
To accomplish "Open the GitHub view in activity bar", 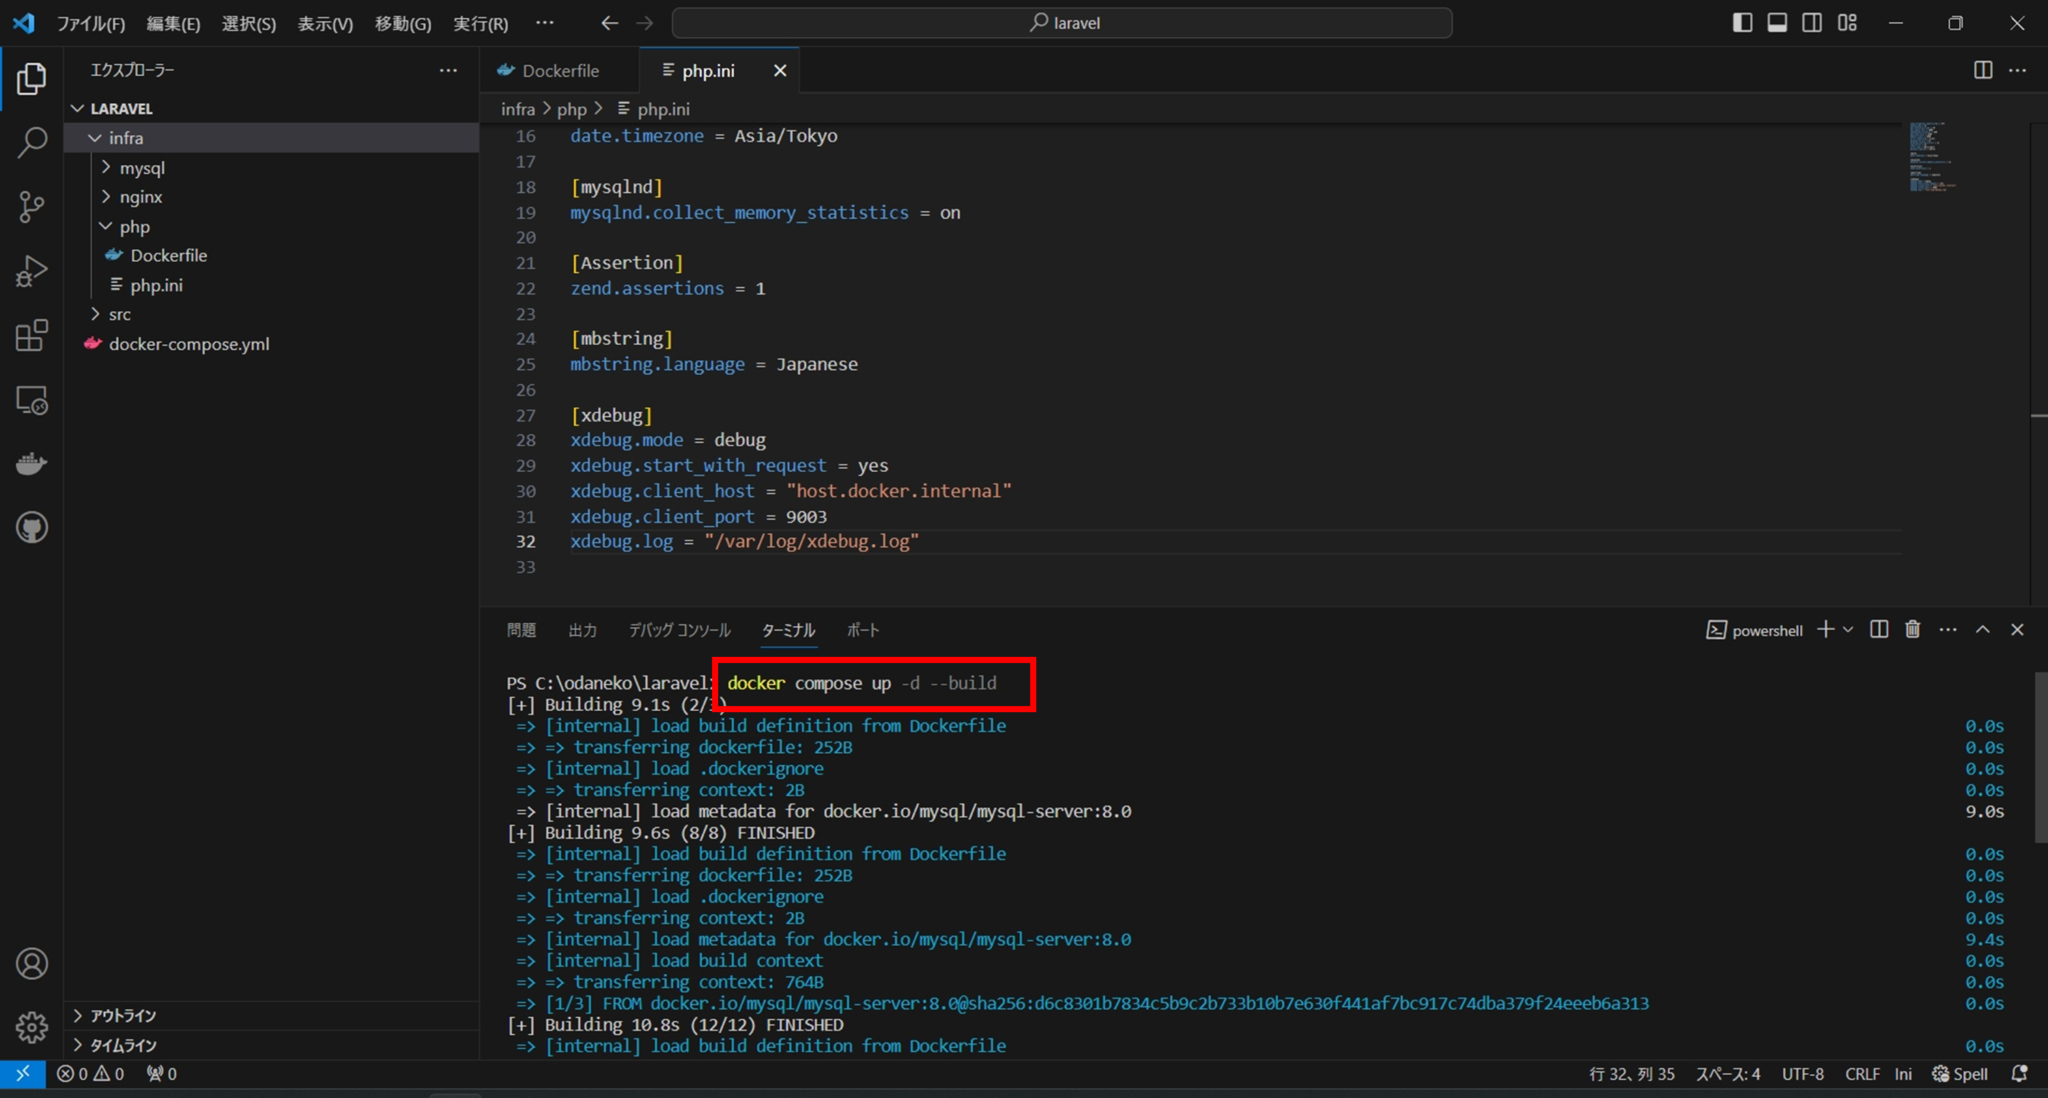I will click(33, 527).
